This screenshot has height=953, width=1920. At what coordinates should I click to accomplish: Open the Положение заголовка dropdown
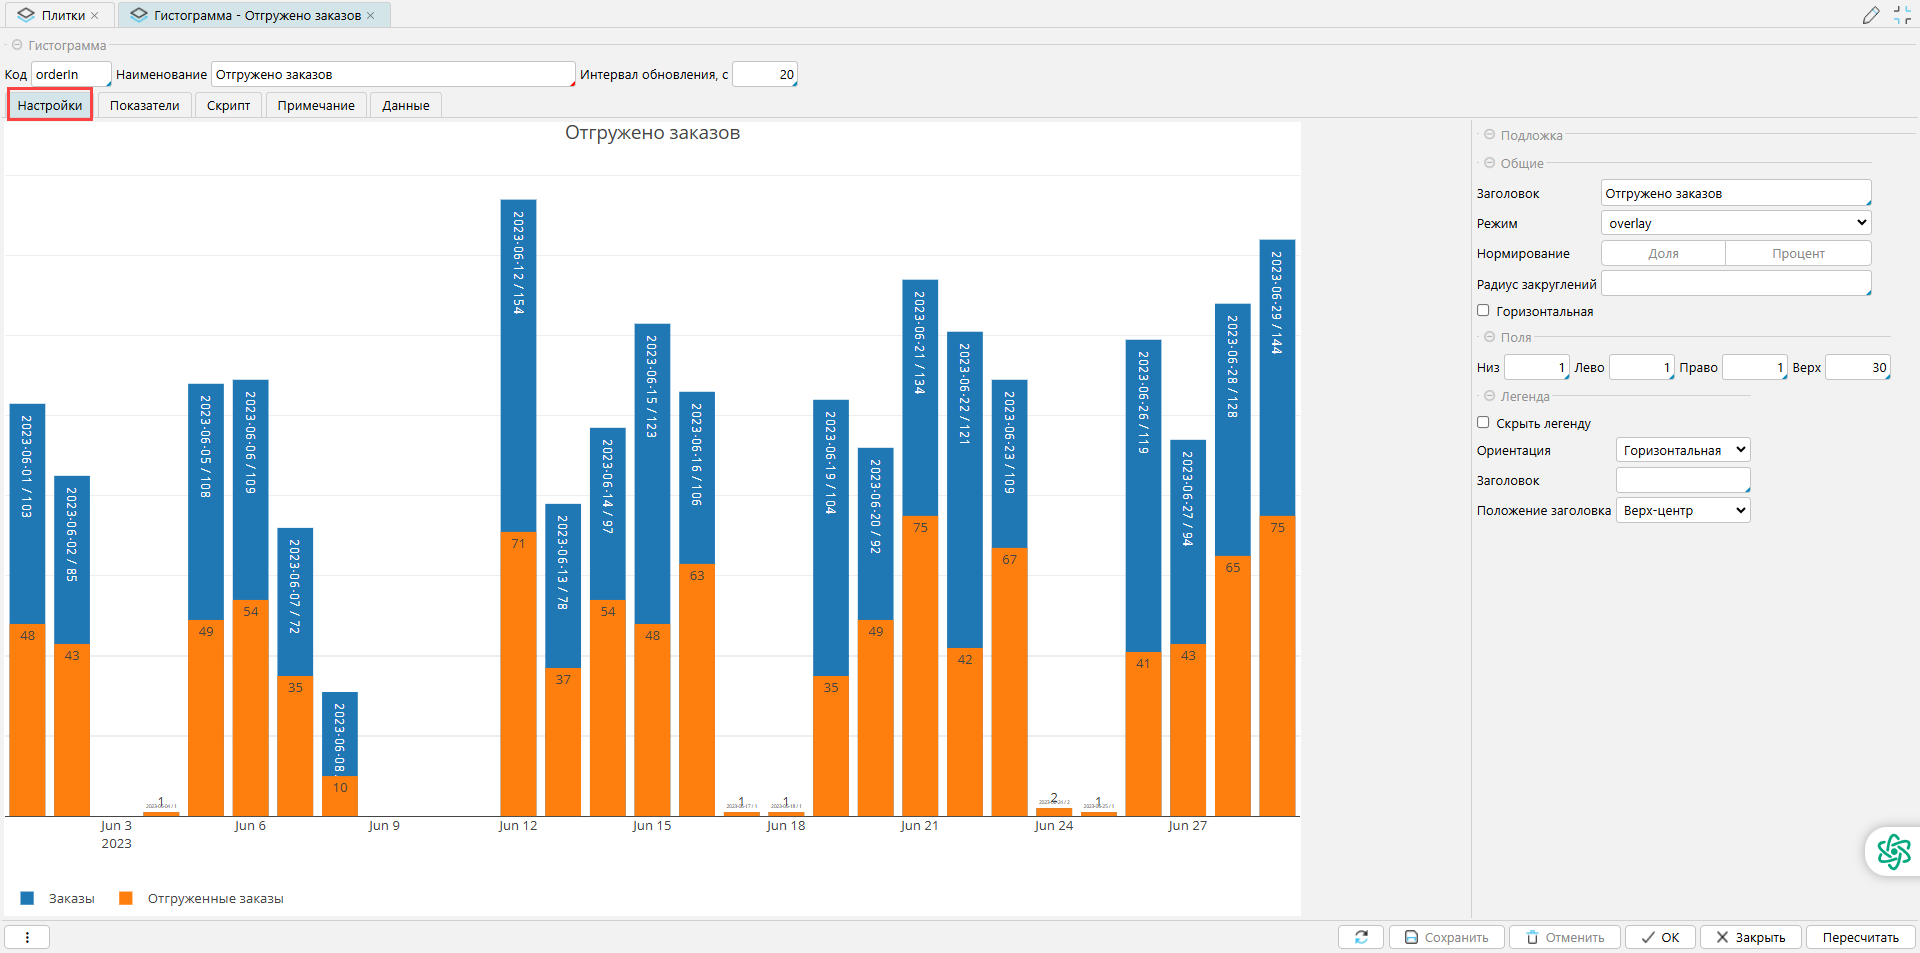click(1682, 511)
